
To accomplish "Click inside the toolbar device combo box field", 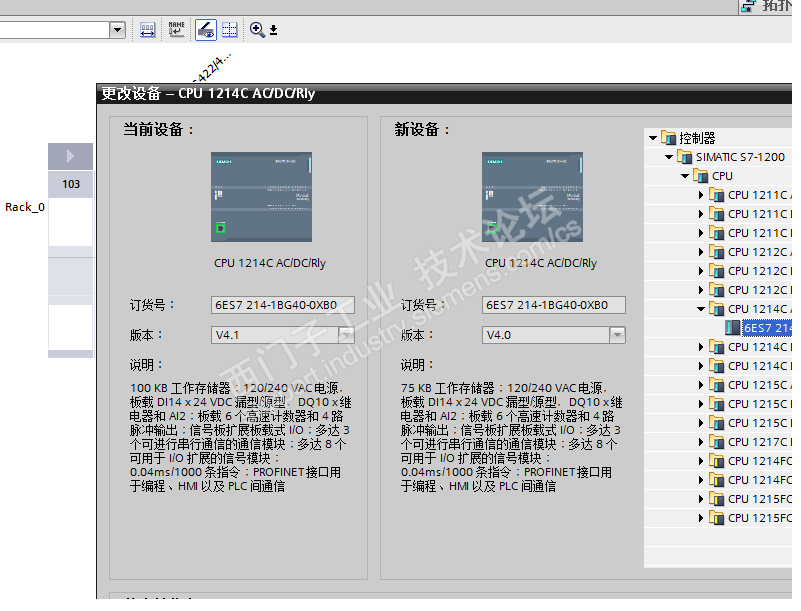I will [x=55, y=30].
